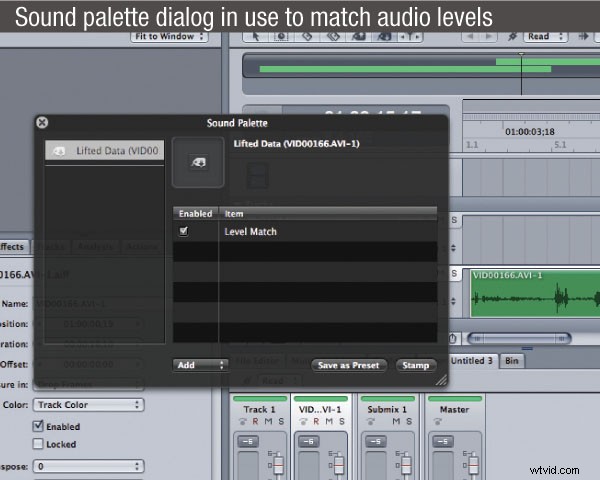
Task: Open the Fit to Window dropdown
Action: click(x=169, y=36)
